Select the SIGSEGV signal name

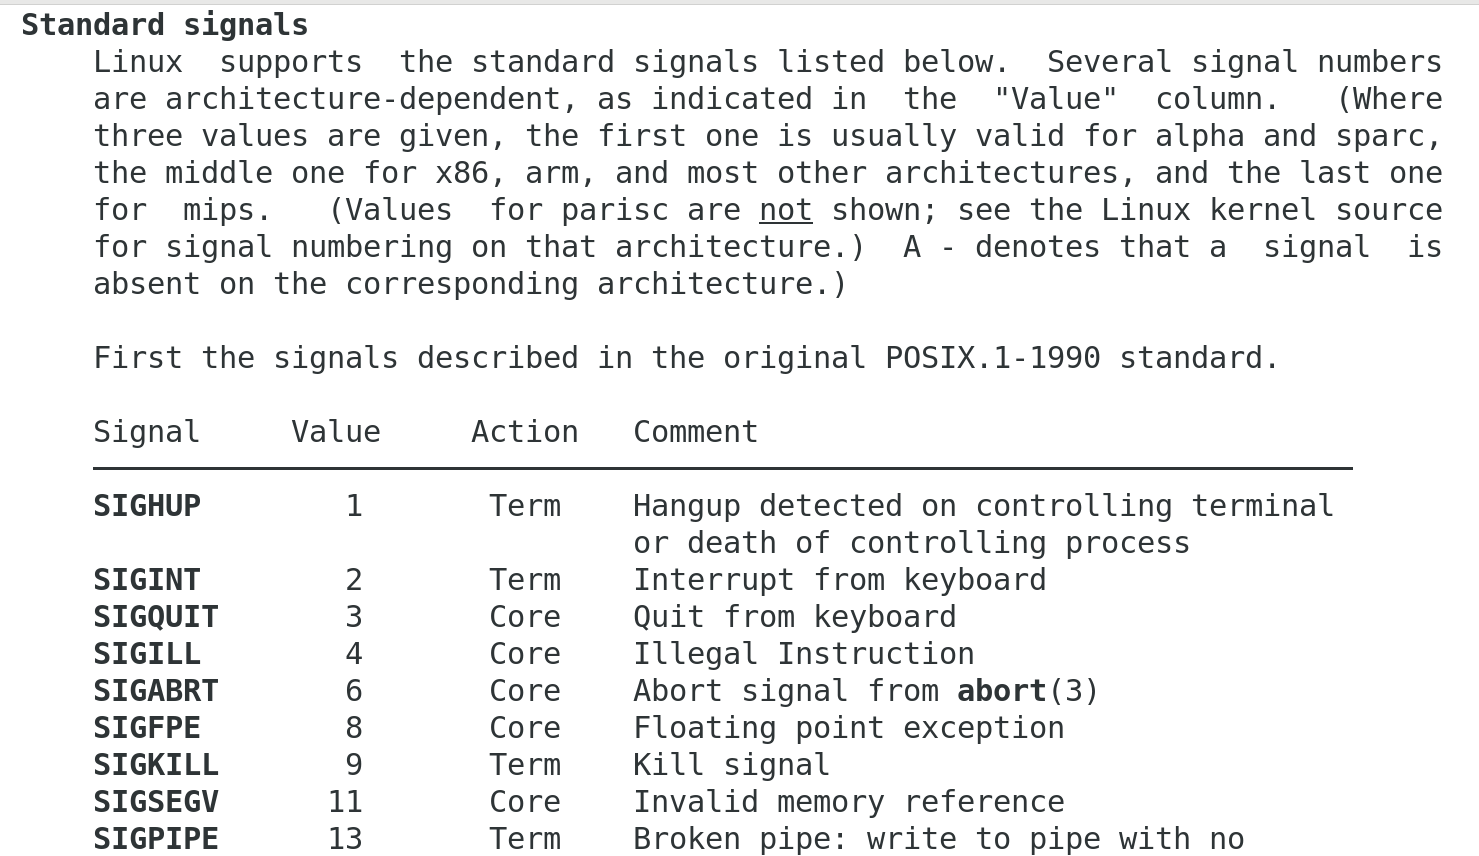click(156, 802)
